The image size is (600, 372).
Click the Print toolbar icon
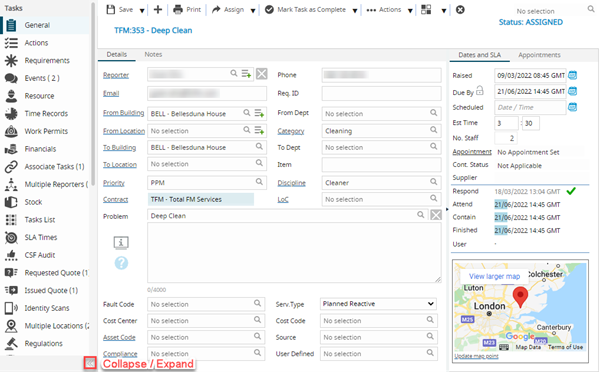178,10
